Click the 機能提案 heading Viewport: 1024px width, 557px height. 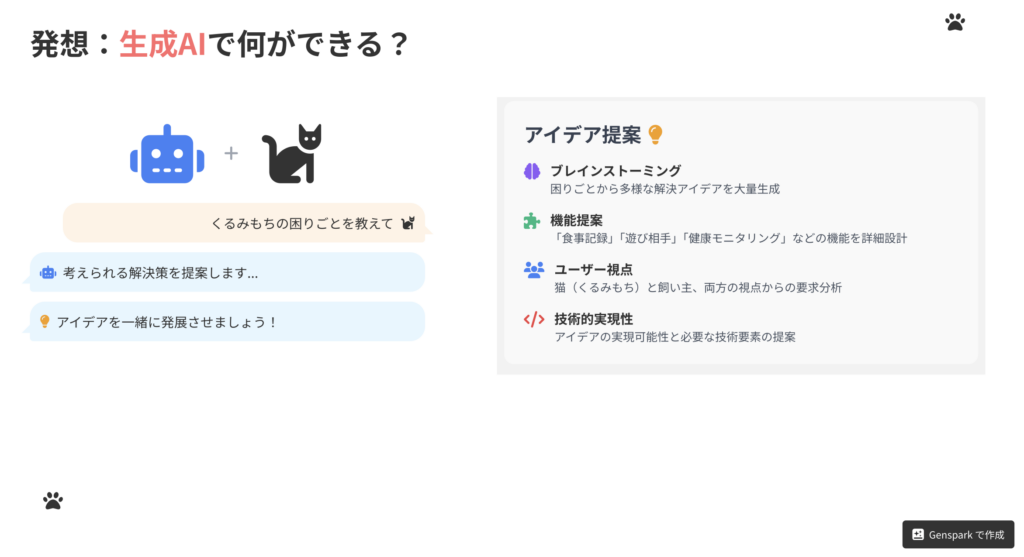point(576,221)
